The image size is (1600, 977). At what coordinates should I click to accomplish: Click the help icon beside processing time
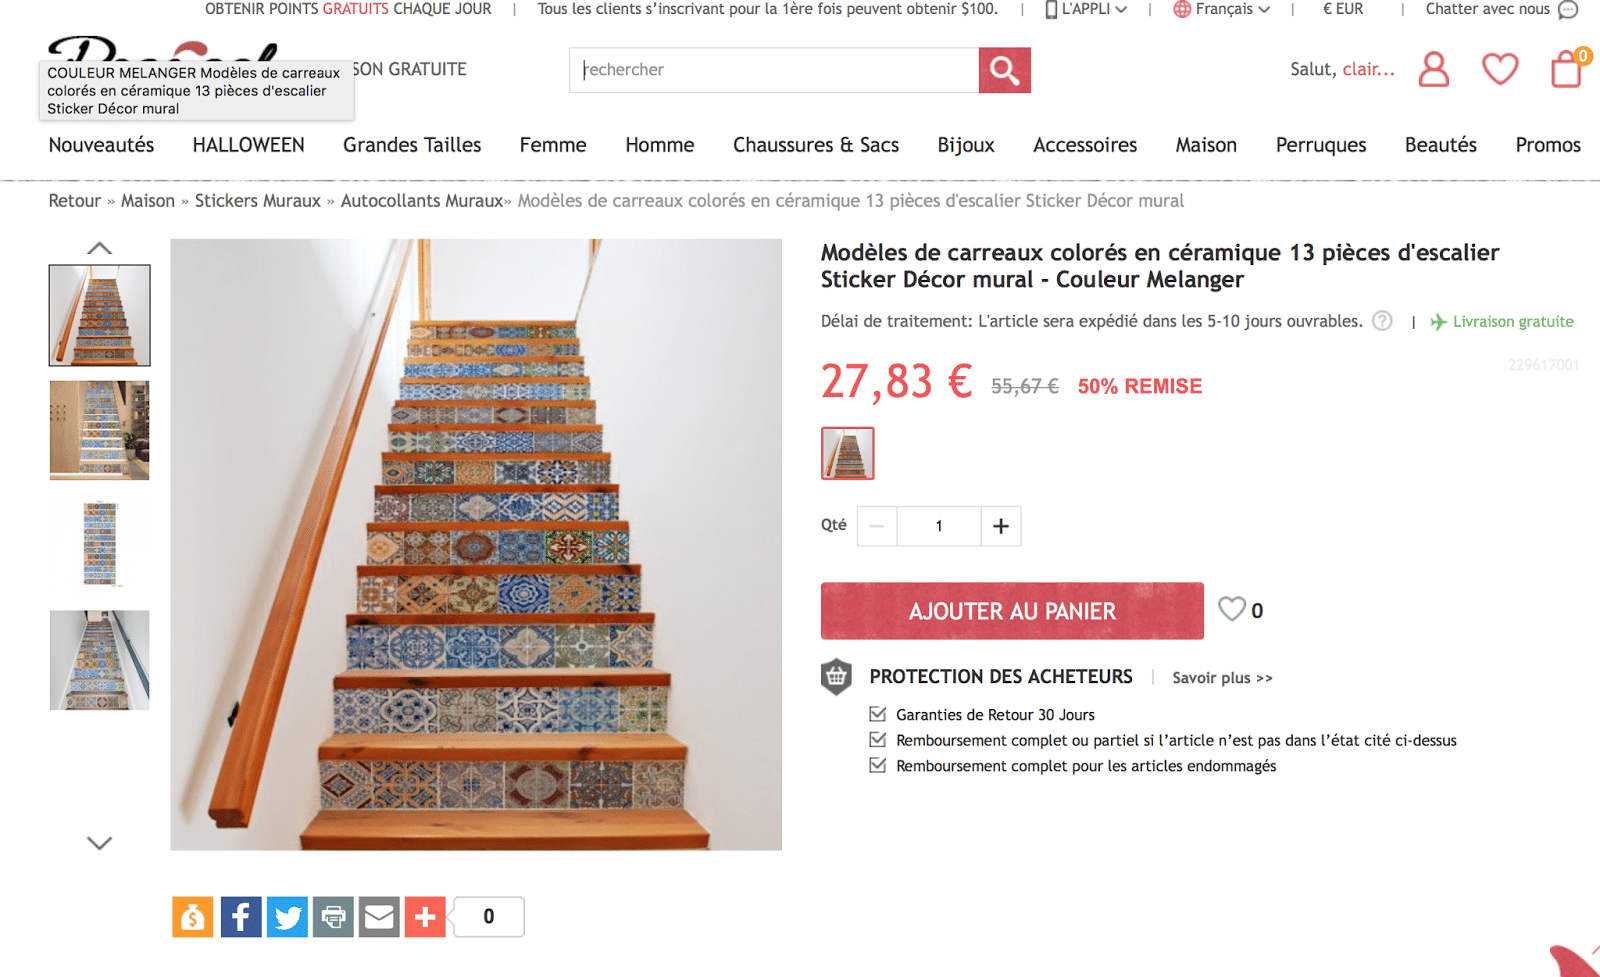coord(1382,321)
